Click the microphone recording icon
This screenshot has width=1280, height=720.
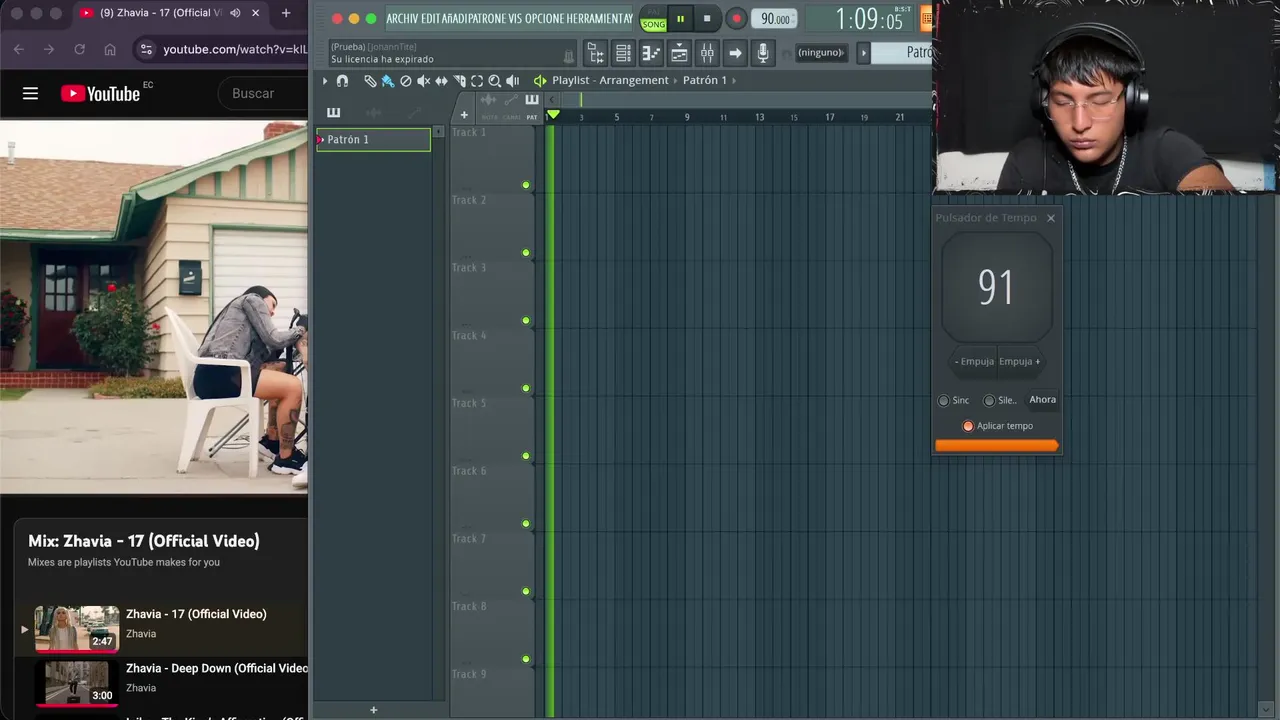click(763, 53)
